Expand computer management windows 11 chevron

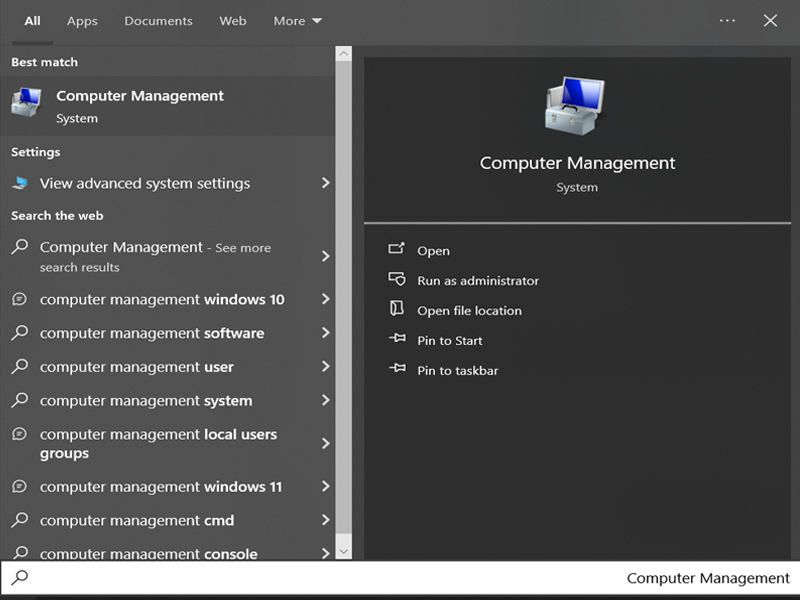click(326, 486)
